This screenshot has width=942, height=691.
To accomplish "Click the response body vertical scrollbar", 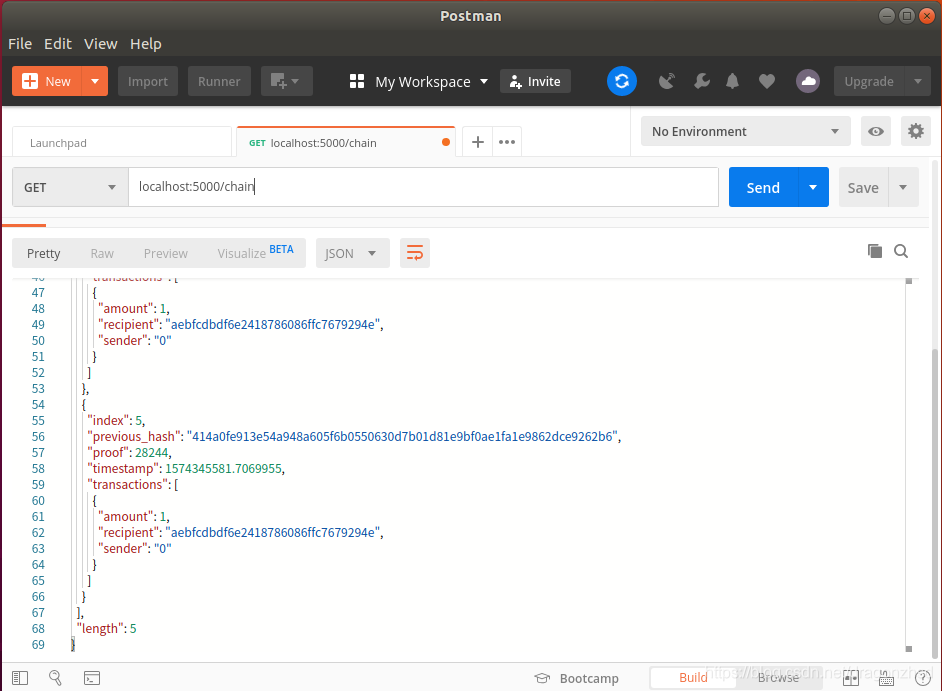I will (909, 465).
